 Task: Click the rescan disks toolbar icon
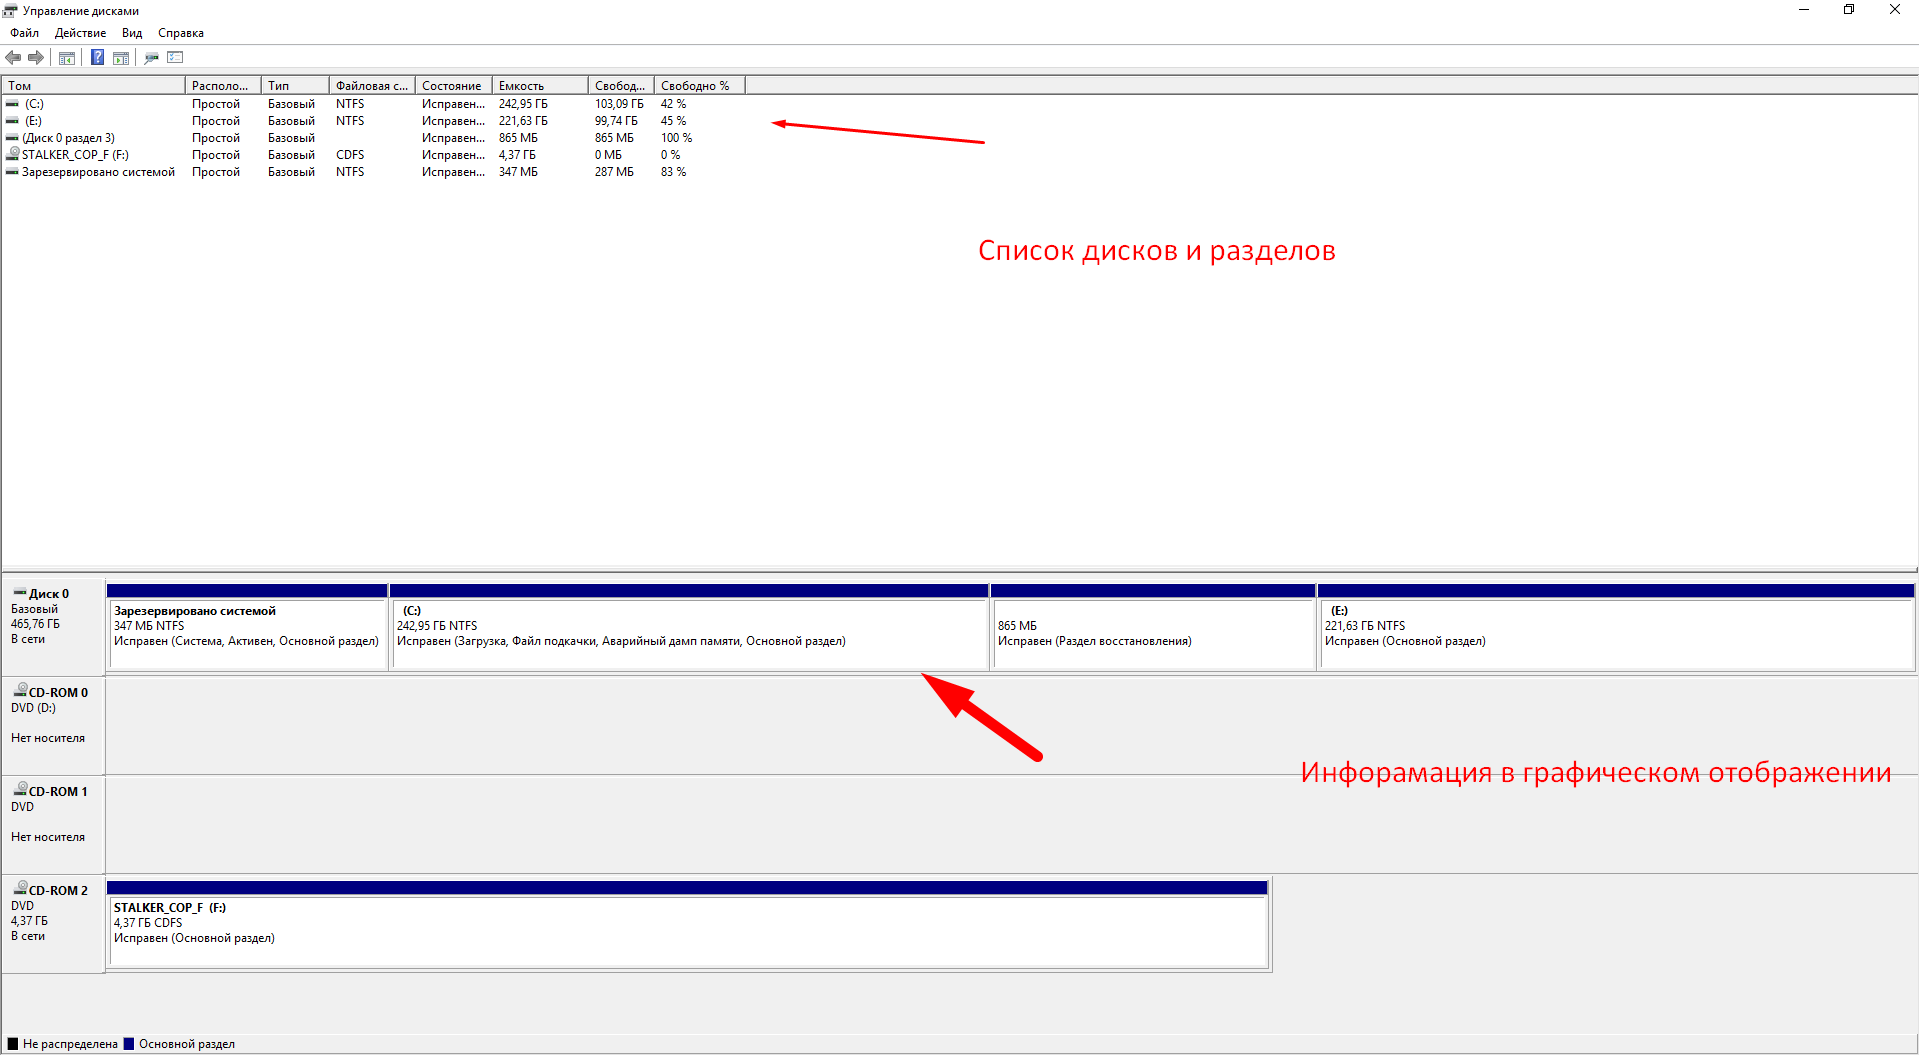coord(152,58)
